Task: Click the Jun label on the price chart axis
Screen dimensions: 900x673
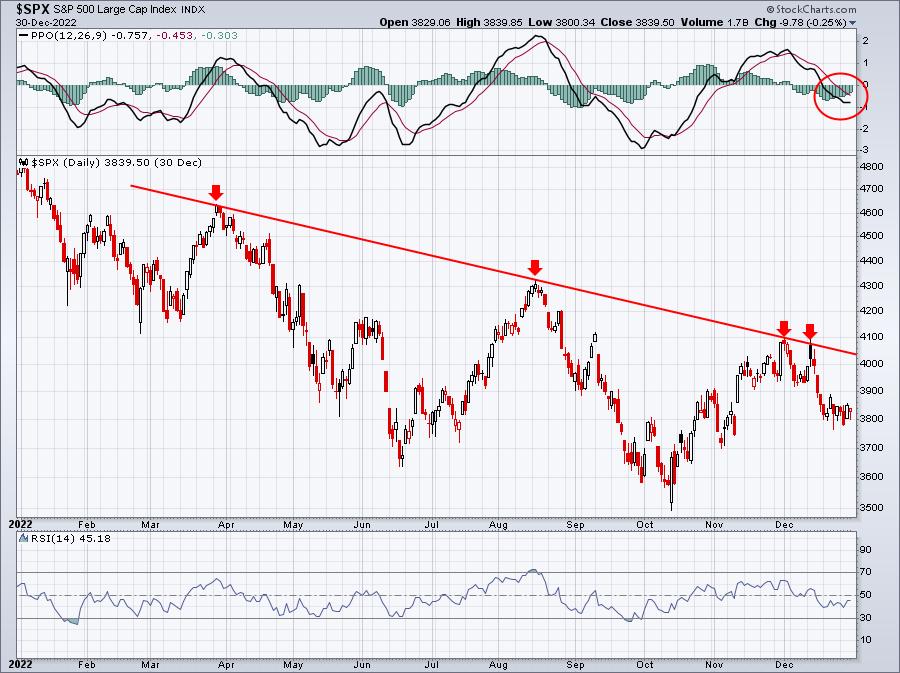Action: 364,522
